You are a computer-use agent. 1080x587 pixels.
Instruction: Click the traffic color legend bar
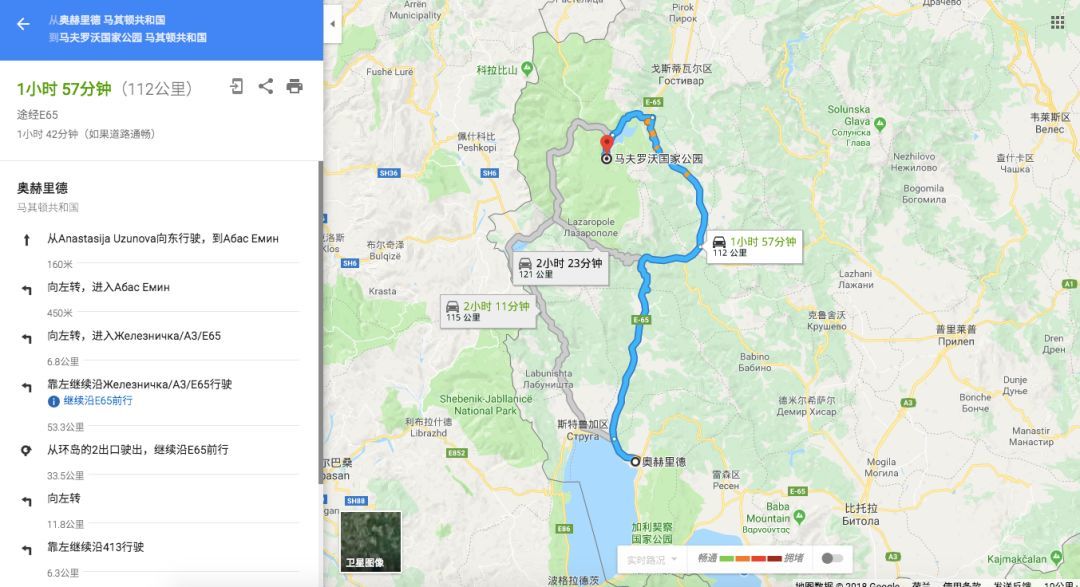point(750,558)
